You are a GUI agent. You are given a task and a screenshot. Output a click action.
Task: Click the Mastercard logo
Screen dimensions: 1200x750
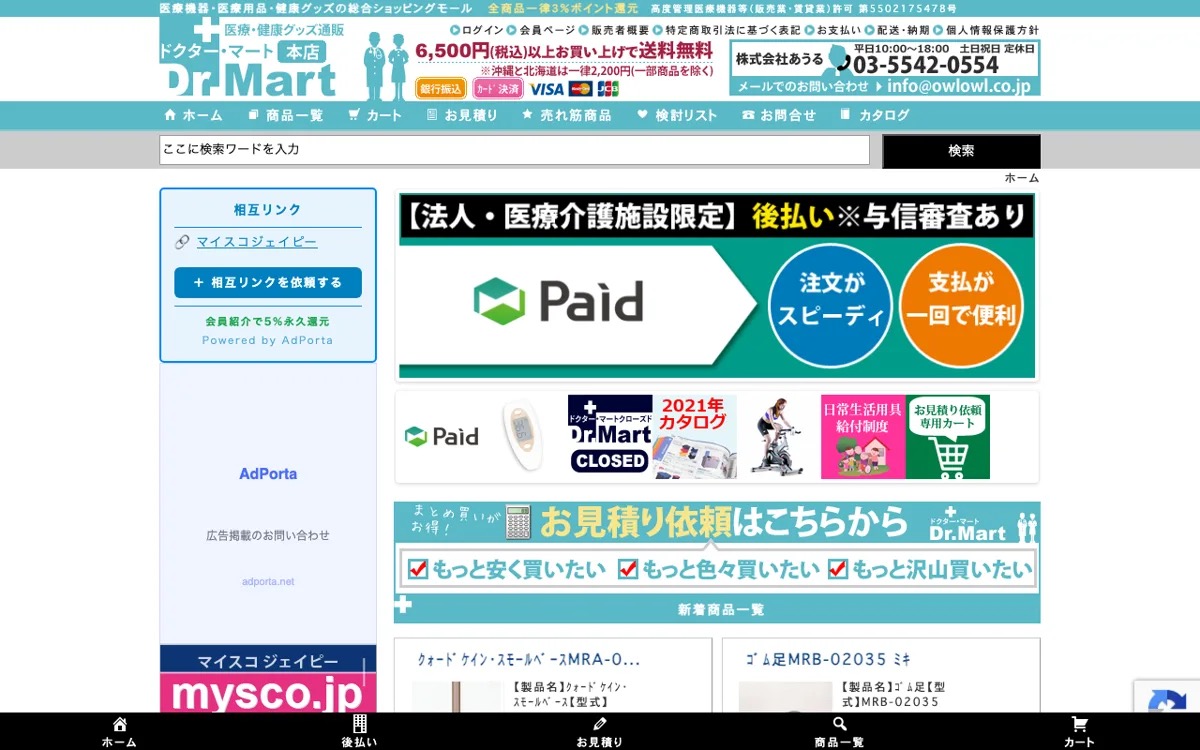pos(581,89)
